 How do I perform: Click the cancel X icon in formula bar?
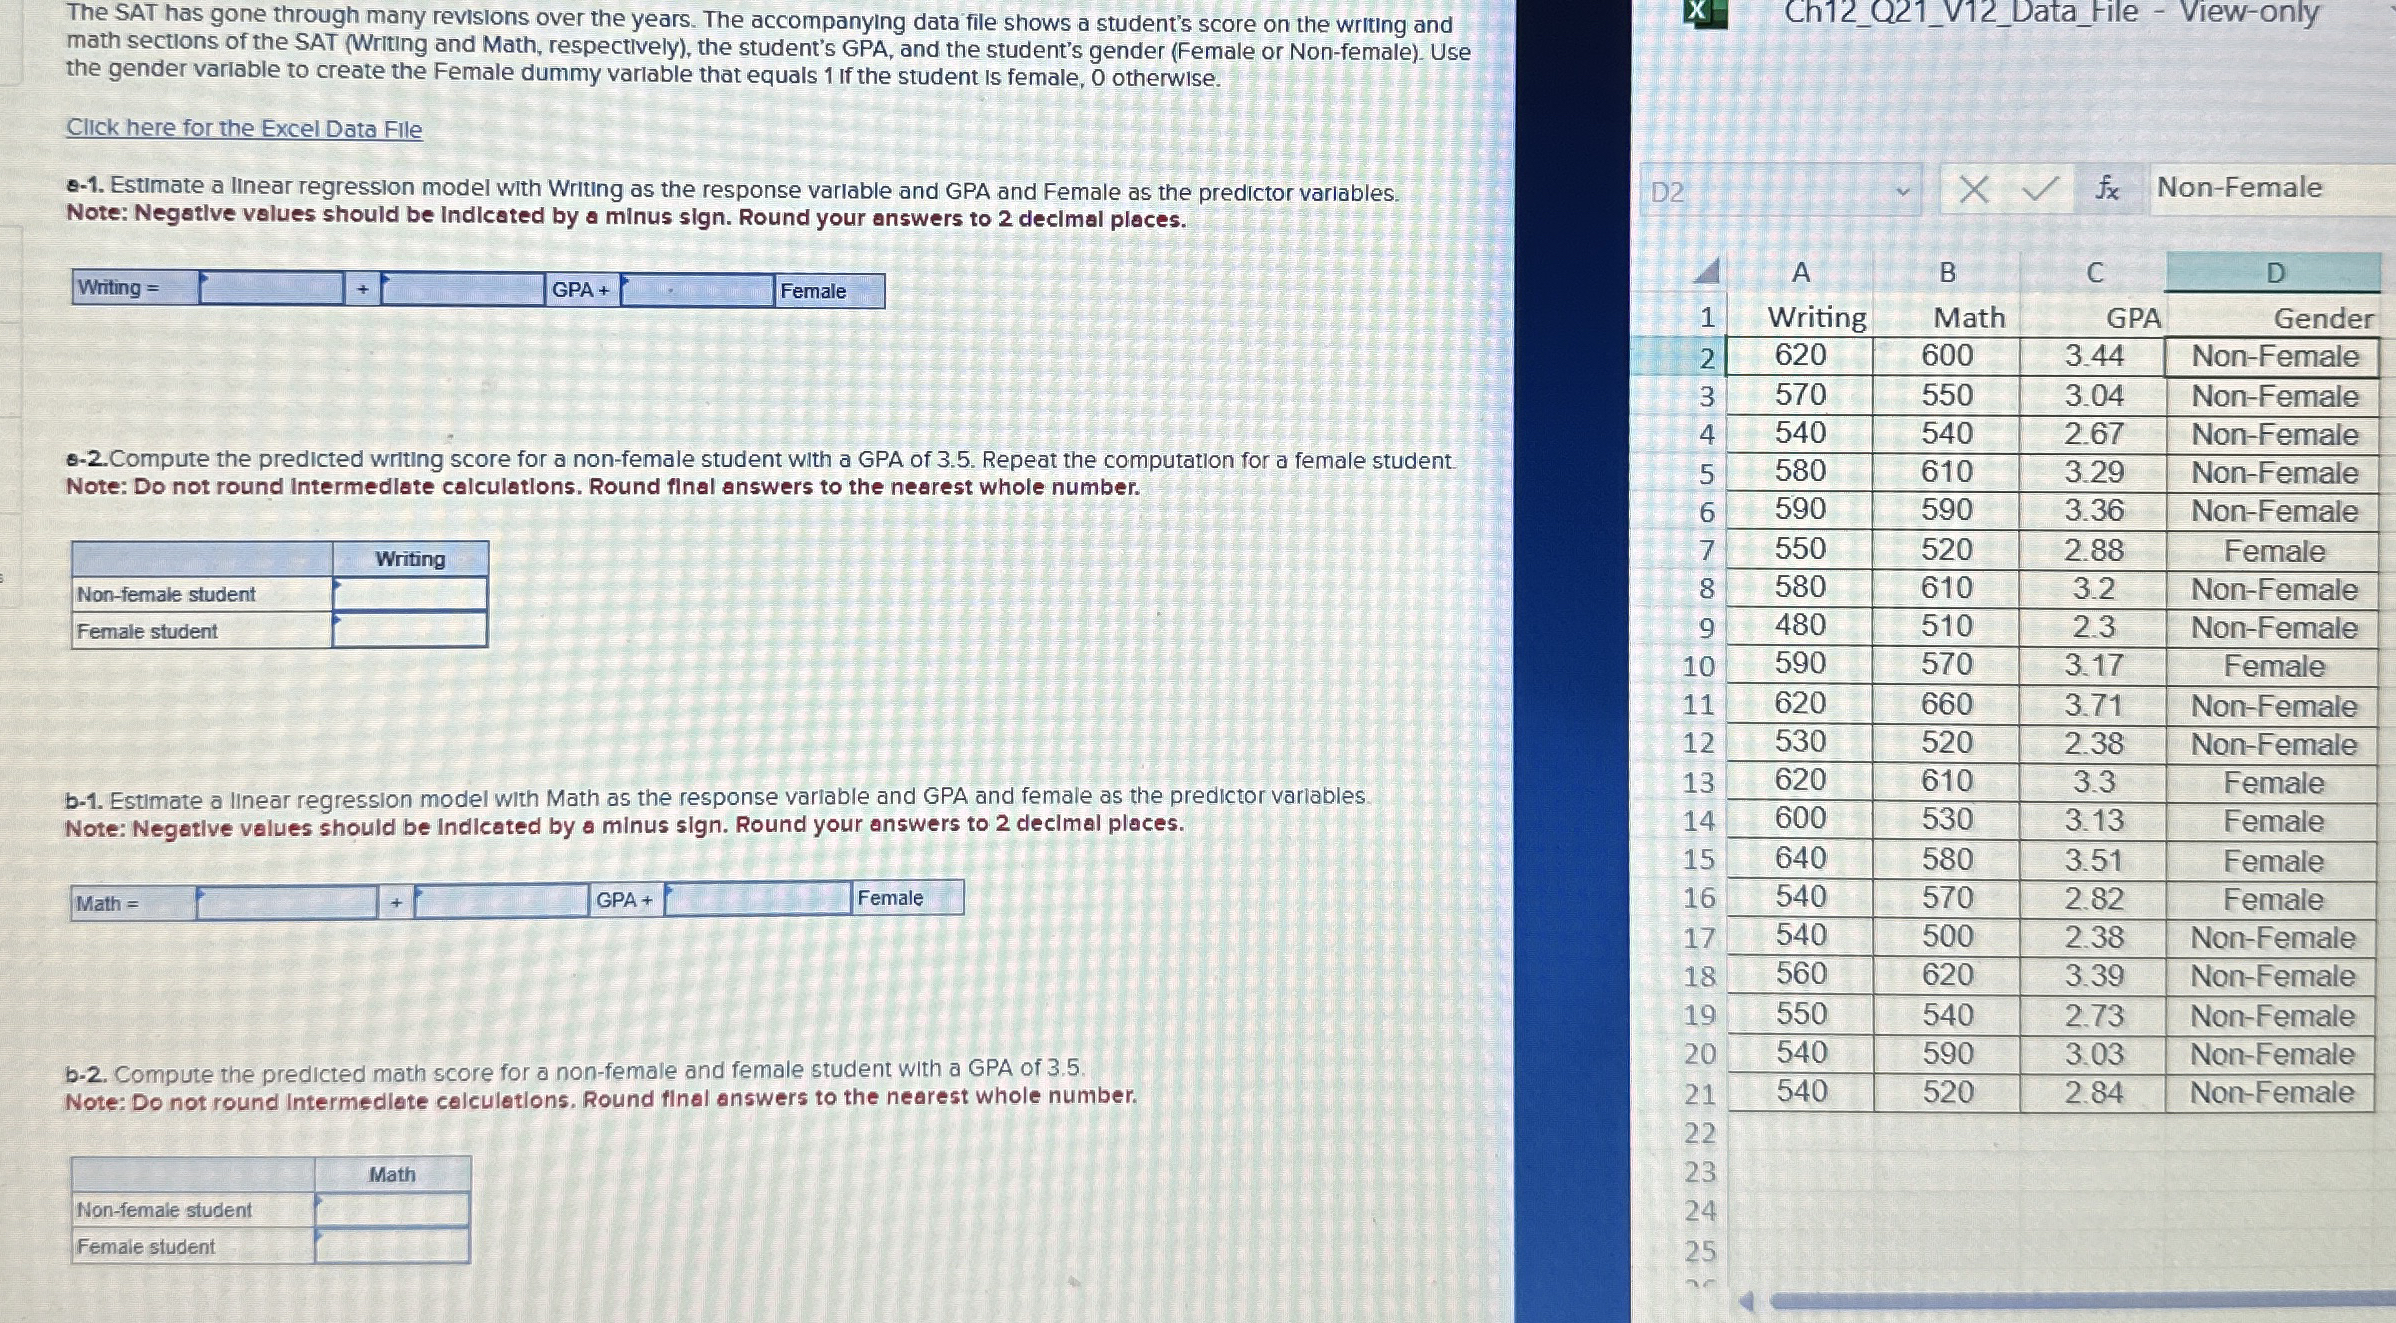[1972, 189]
